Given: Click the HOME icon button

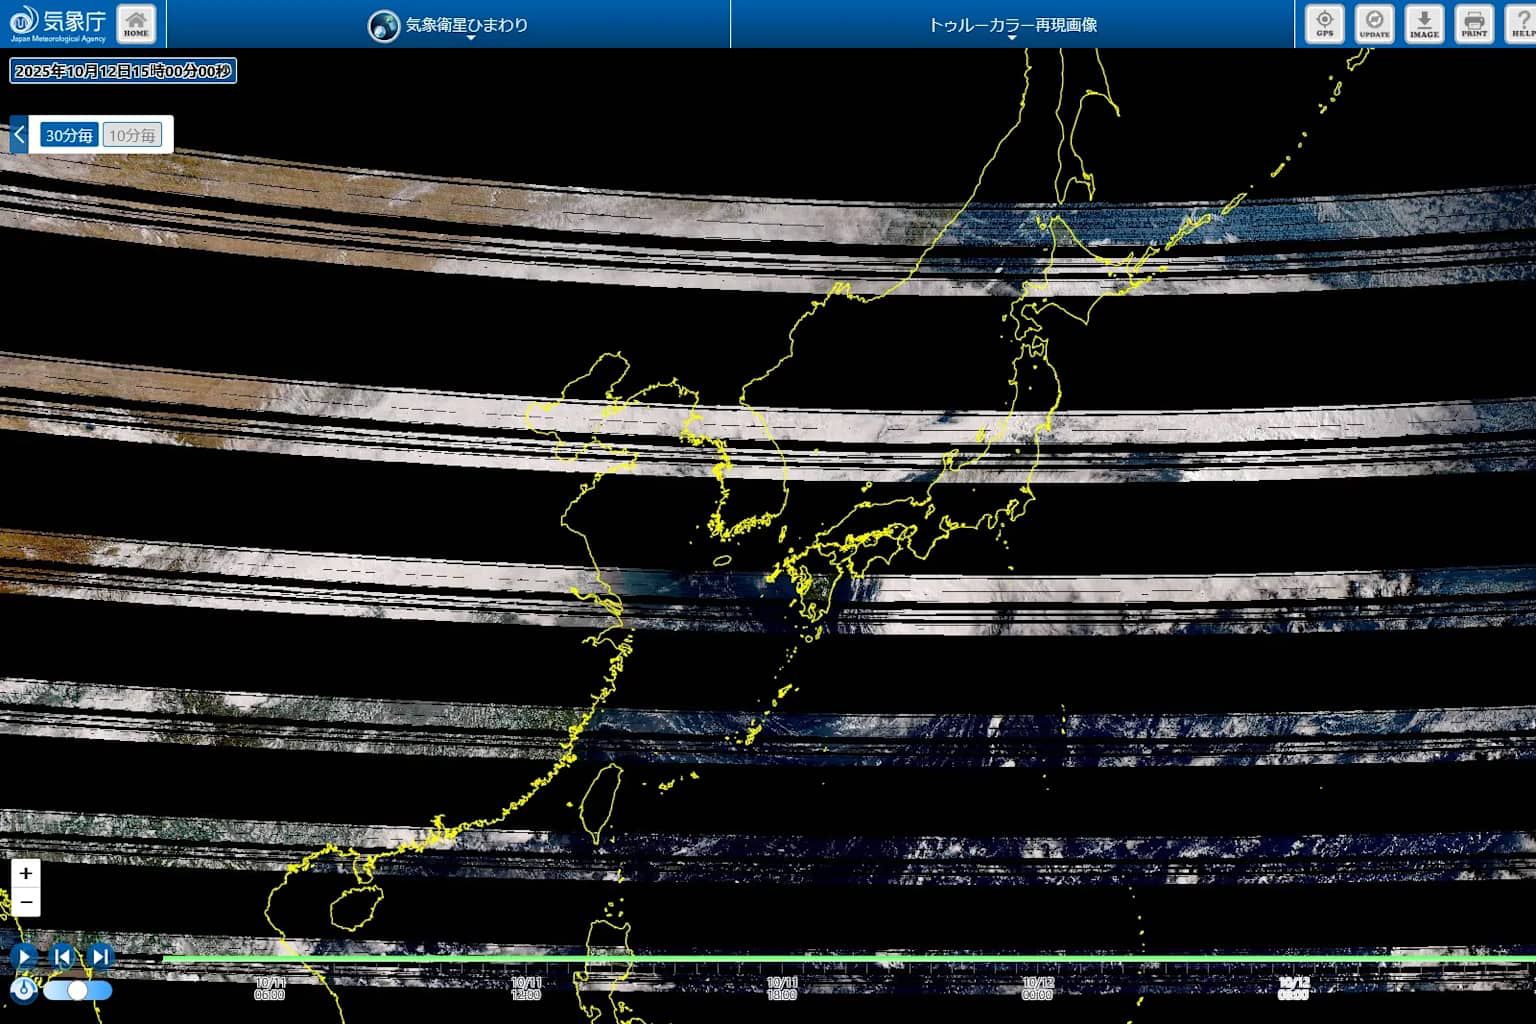Looking at the screenshot, I should pyautogui.click(x=136, y=24).
